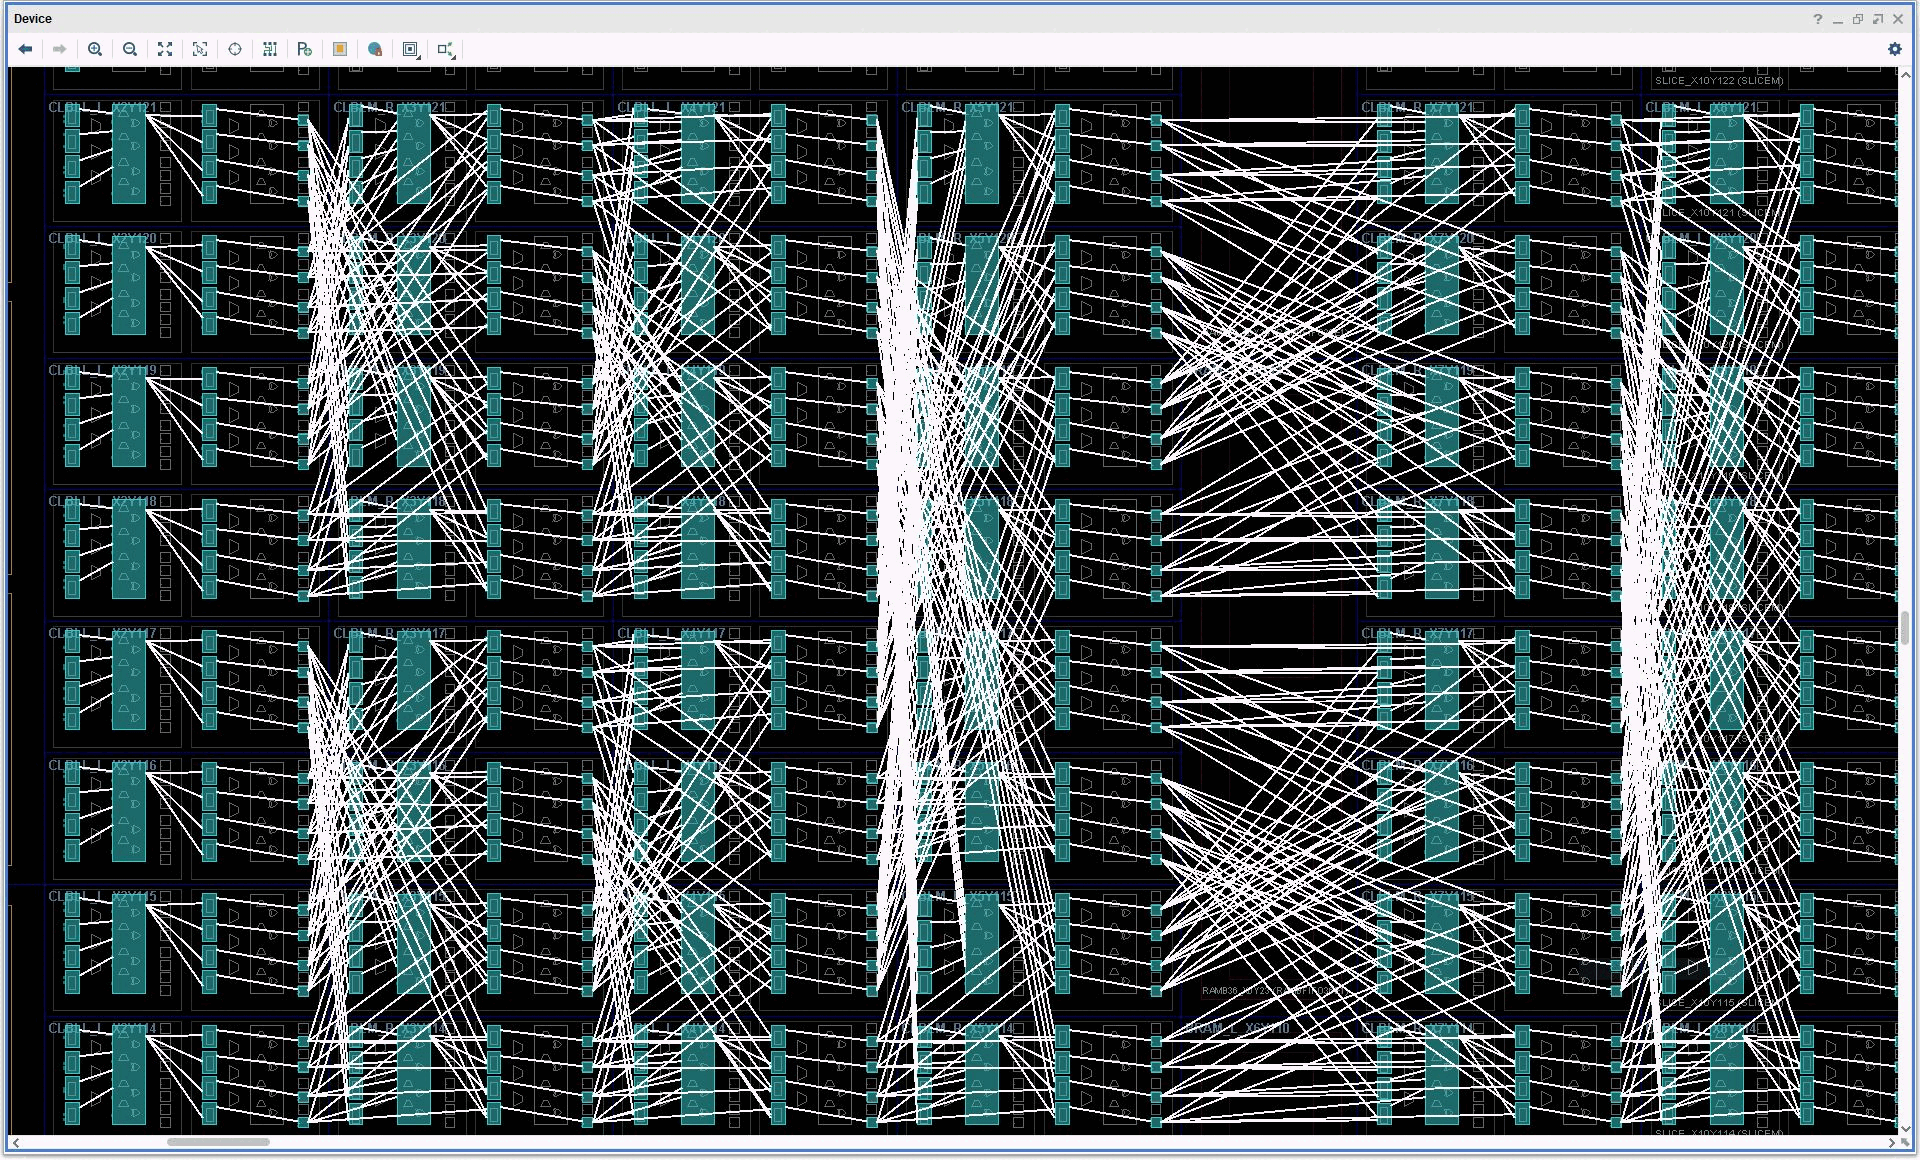This screenshot has width=1920, height=1160.
Task: Open the Device panel help question mark
Action: point(1817,19)
